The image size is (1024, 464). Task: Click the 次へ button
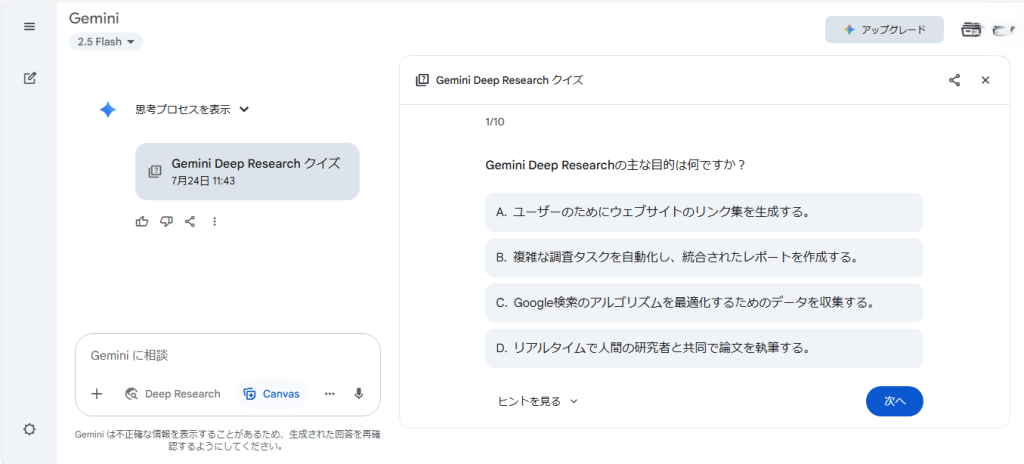[894, 401]
